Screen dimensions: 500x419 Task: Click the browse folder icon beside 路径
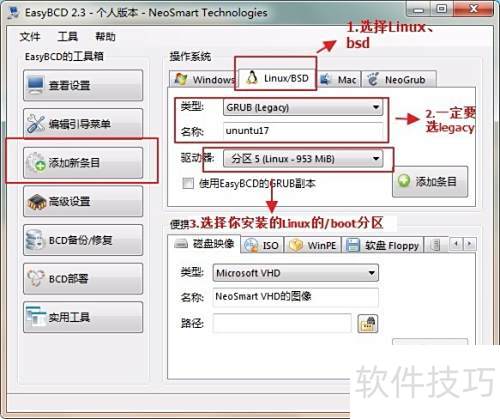[x=367, y=323]
